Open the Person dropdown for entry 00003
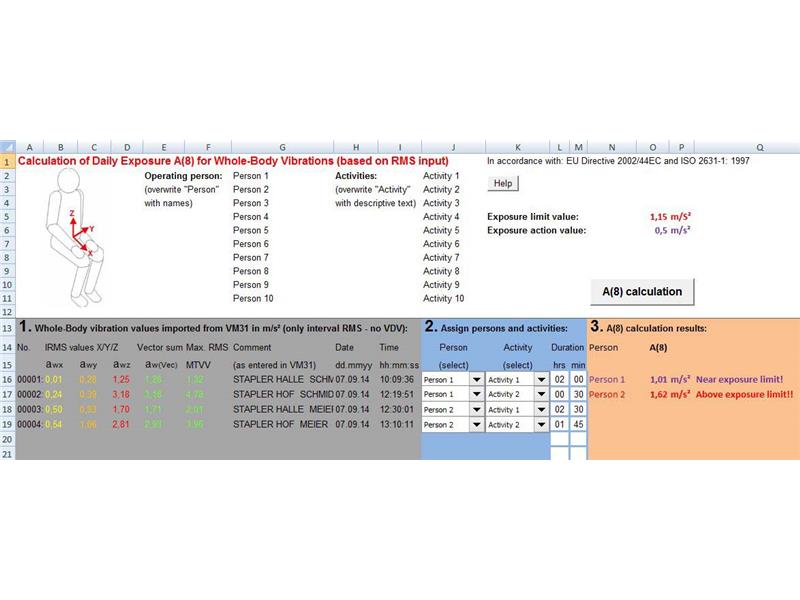Image resolution: width=800 pixels, height=600 pixels. coord(476,410)
